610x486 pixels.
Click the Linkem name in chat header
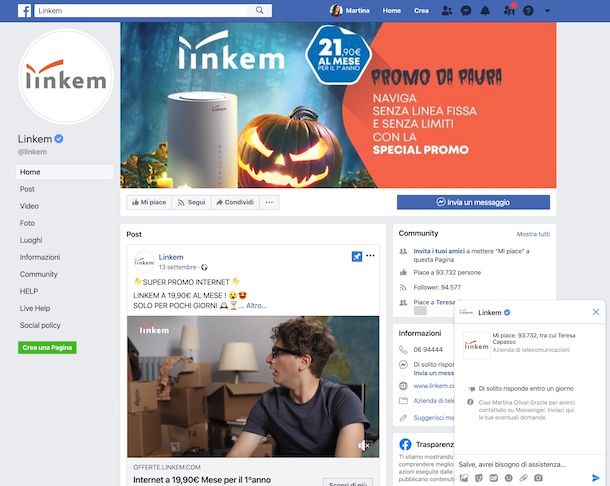point(489,312)
